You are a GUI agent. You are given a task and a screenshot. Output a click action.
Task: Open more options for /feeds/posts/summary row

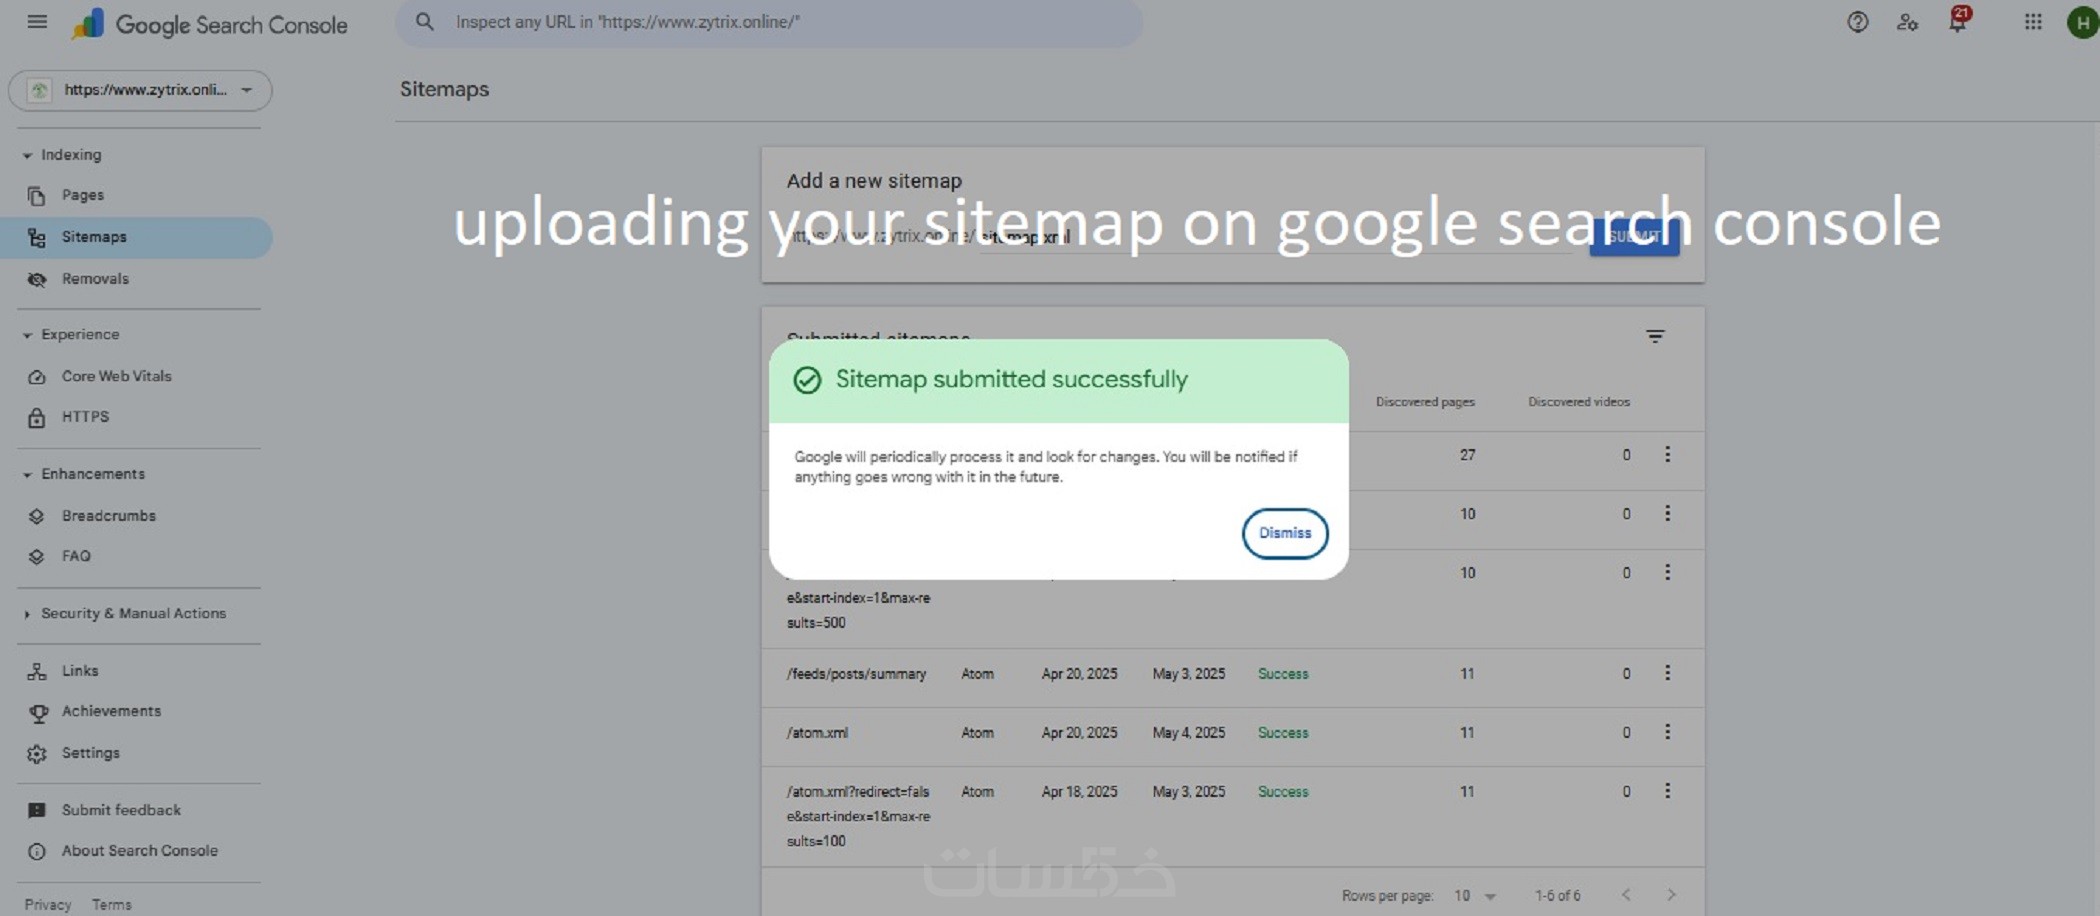point(1667,673)
